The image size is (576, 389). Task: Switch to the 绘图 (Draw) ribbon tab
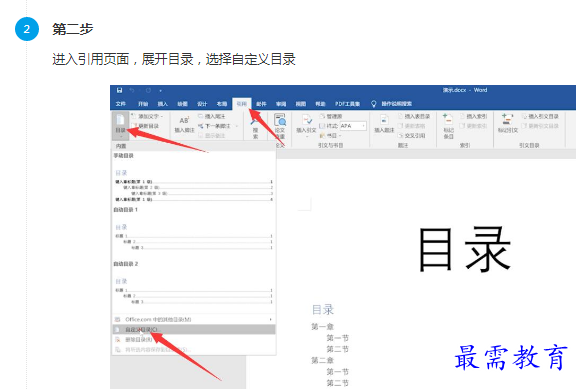[182, 104]
